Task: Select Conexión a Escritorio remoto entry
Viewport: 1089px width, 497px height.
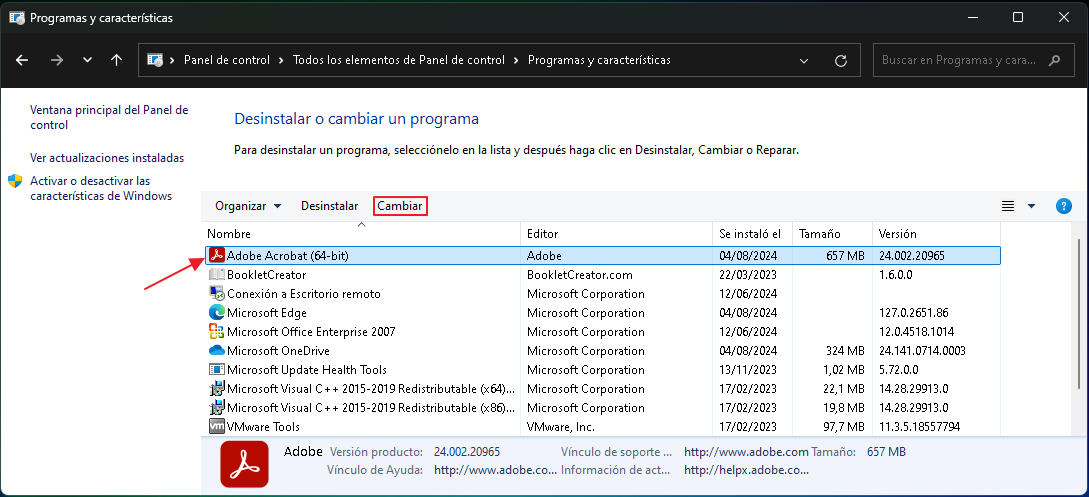Action: coord(304,294)
